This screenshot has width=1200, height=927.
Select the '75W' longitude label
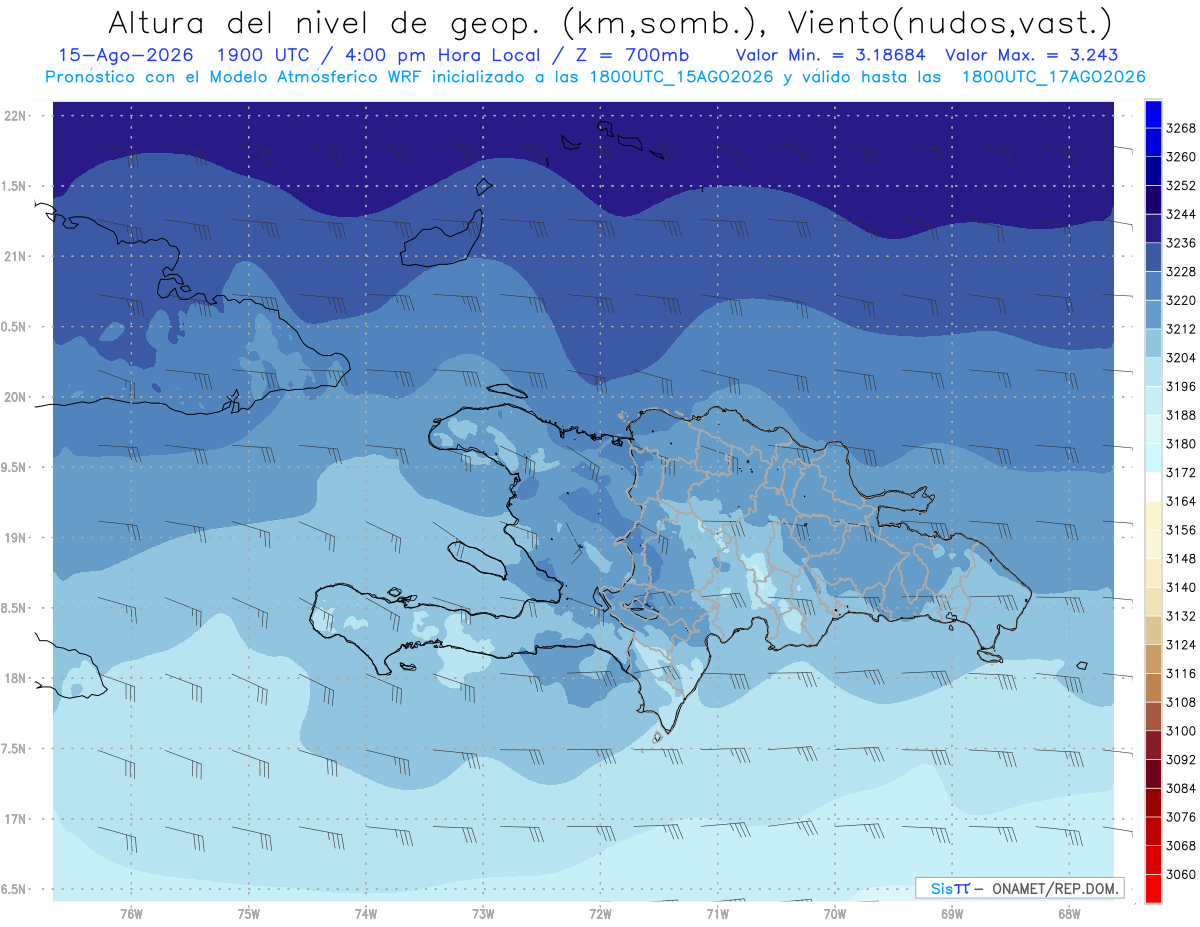point(249,913)
